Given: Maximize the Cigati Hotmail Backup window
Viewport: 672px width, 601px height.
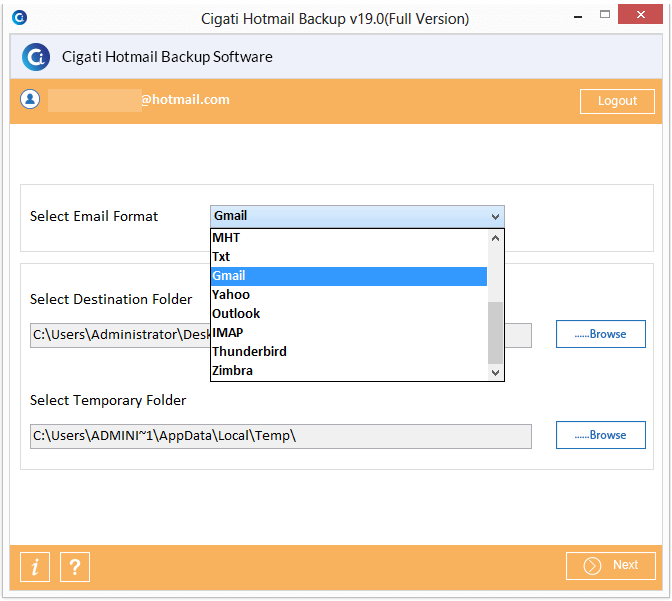Looking at the screenshot, I should [x=605, y=15].
